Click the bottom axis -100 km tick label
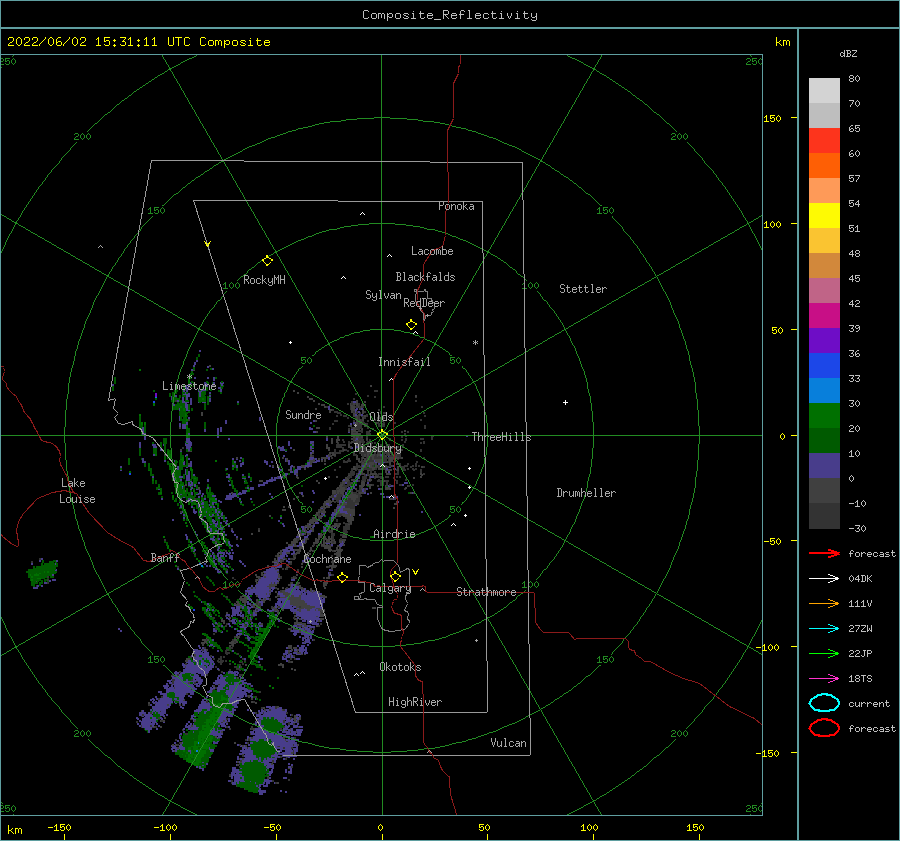 tap(165, 827)
